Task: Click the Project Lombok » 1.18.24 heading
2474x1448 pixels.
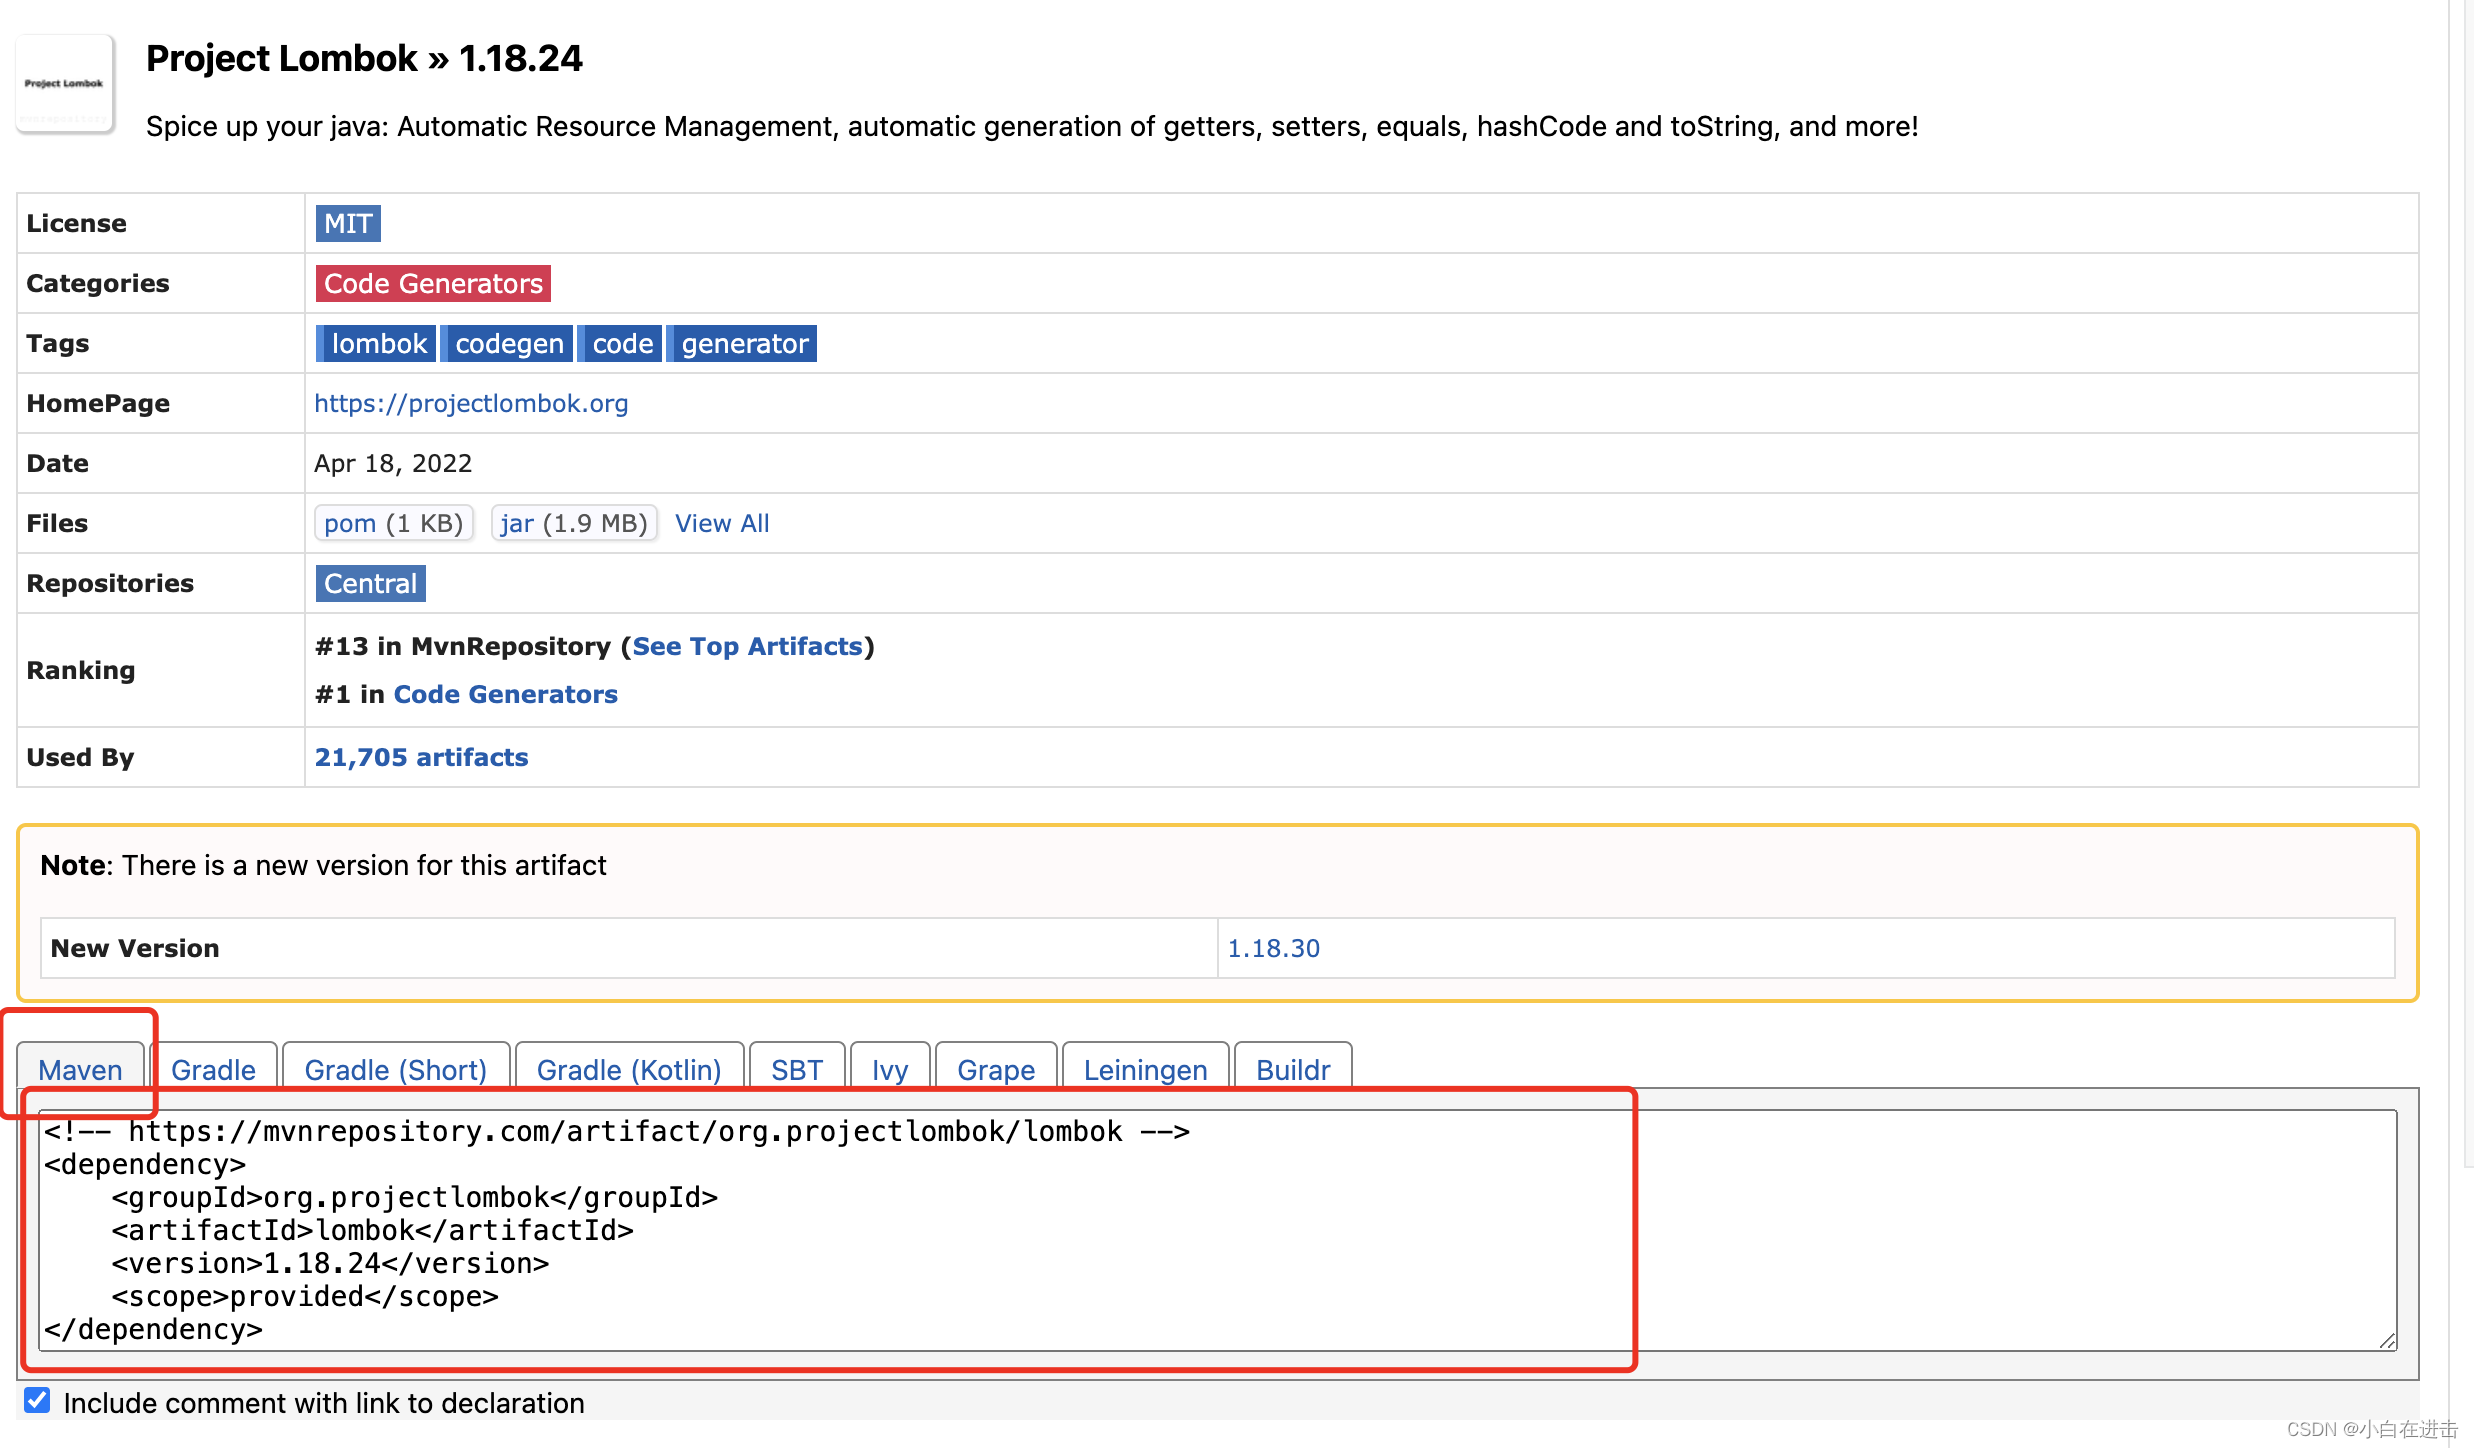Action: click(x=364, y=58)
